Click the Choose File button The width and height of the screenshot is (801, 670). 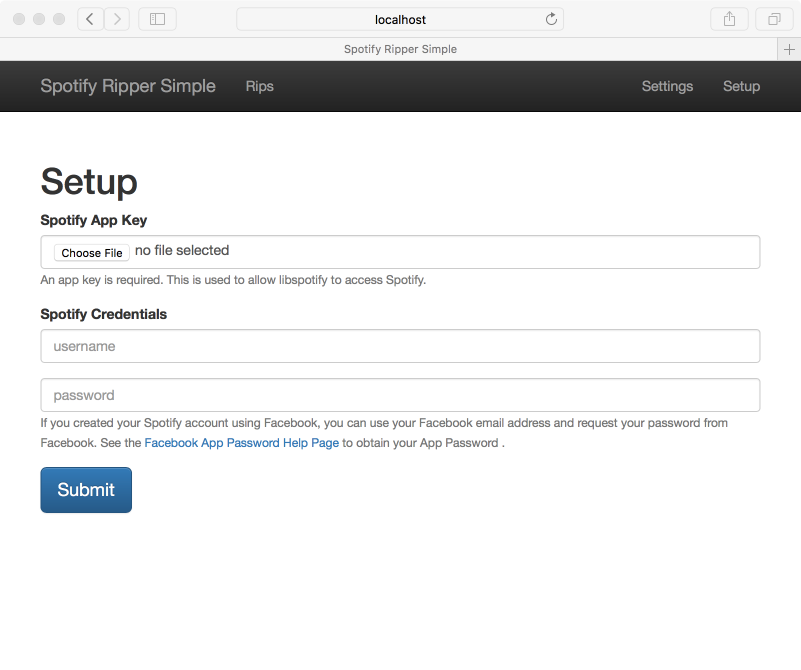[x=92, y=253]
